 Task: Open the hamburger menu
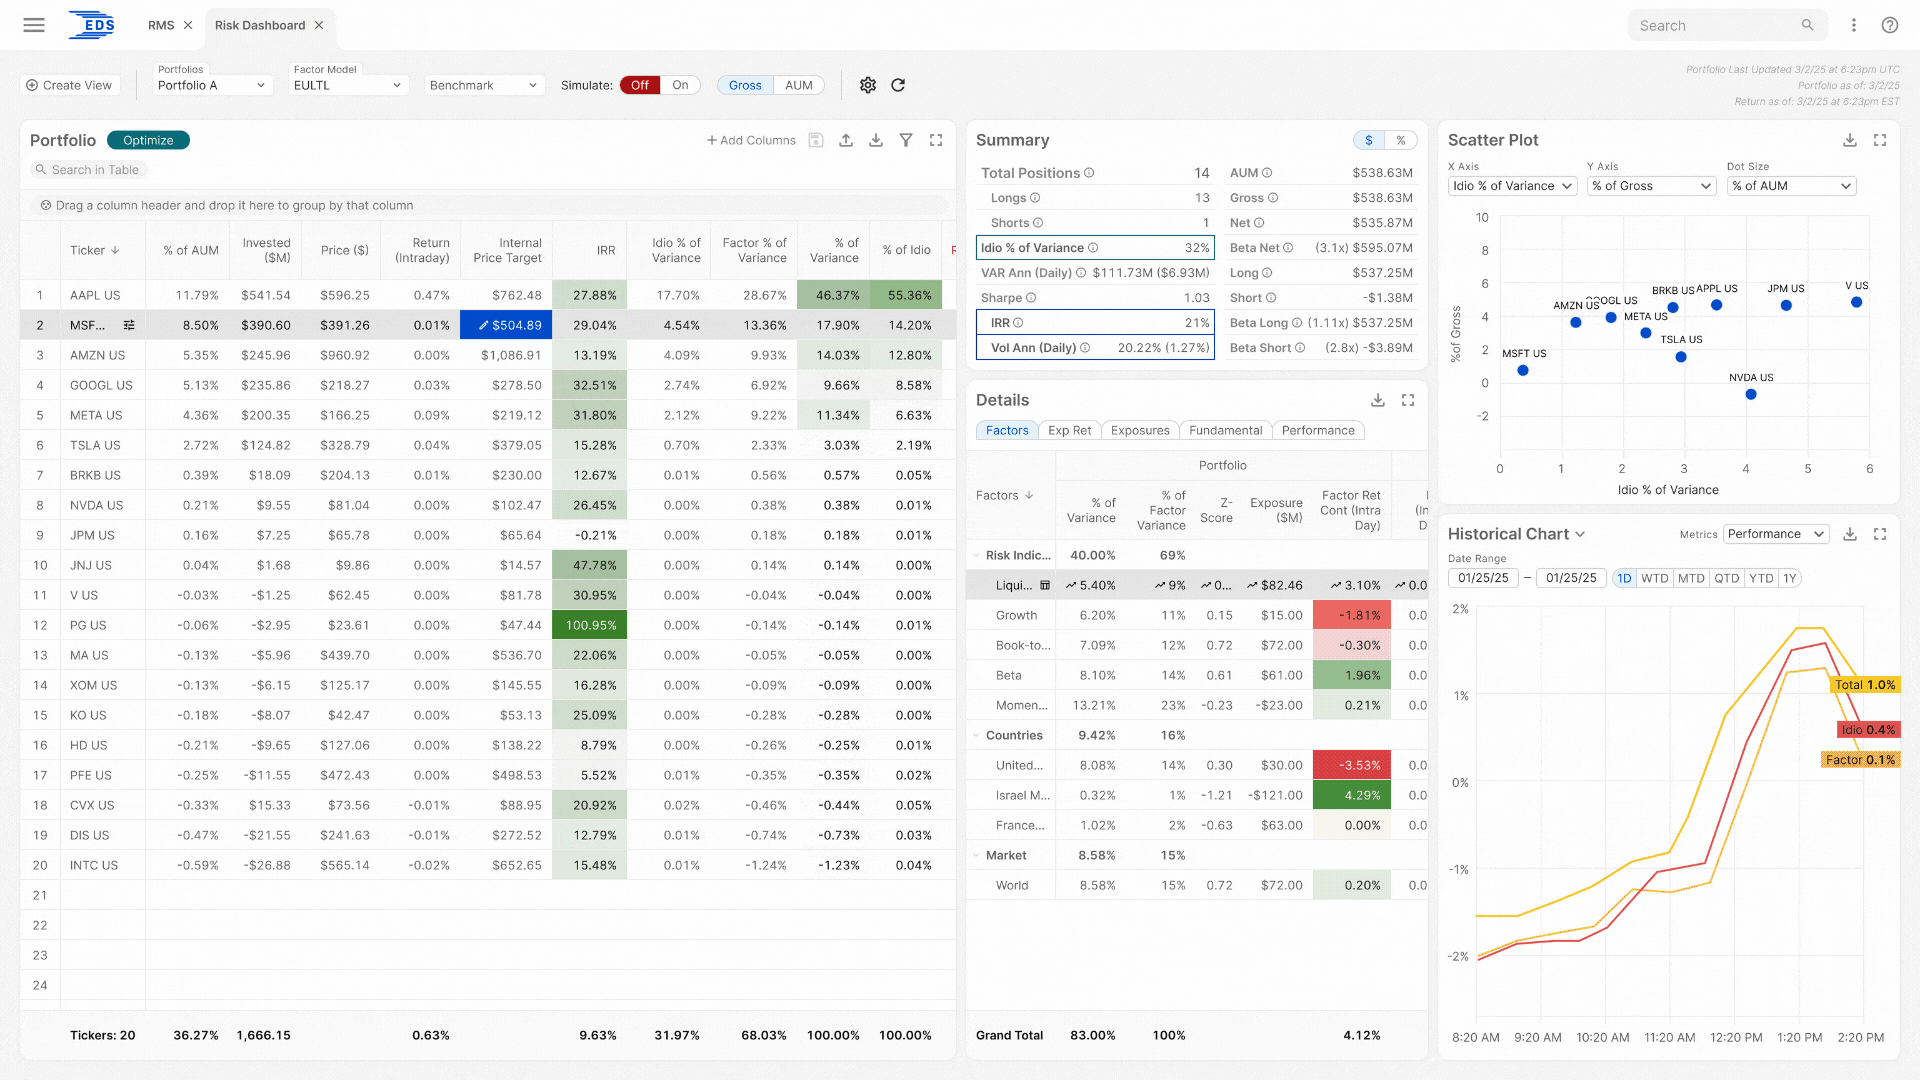click(34, 25)
